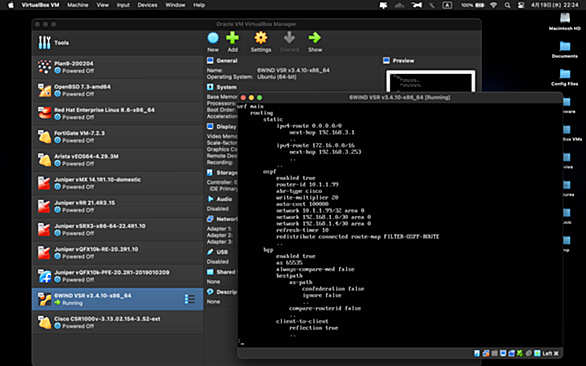586x366 pixels.
Task: Select Juniper vQFX10k-PFE-20.2R1 VM
Action: [x=118, y=276]
